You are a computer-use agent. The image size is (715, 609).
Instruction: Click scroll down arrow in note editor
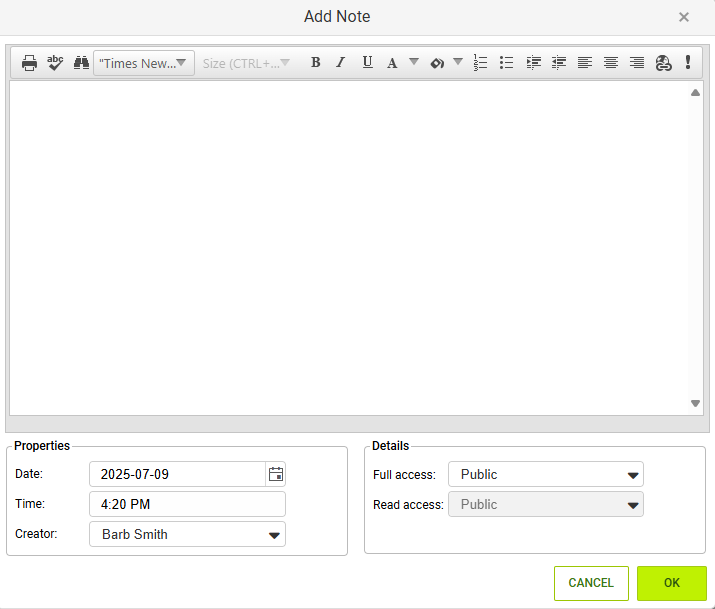coord(695,403)
